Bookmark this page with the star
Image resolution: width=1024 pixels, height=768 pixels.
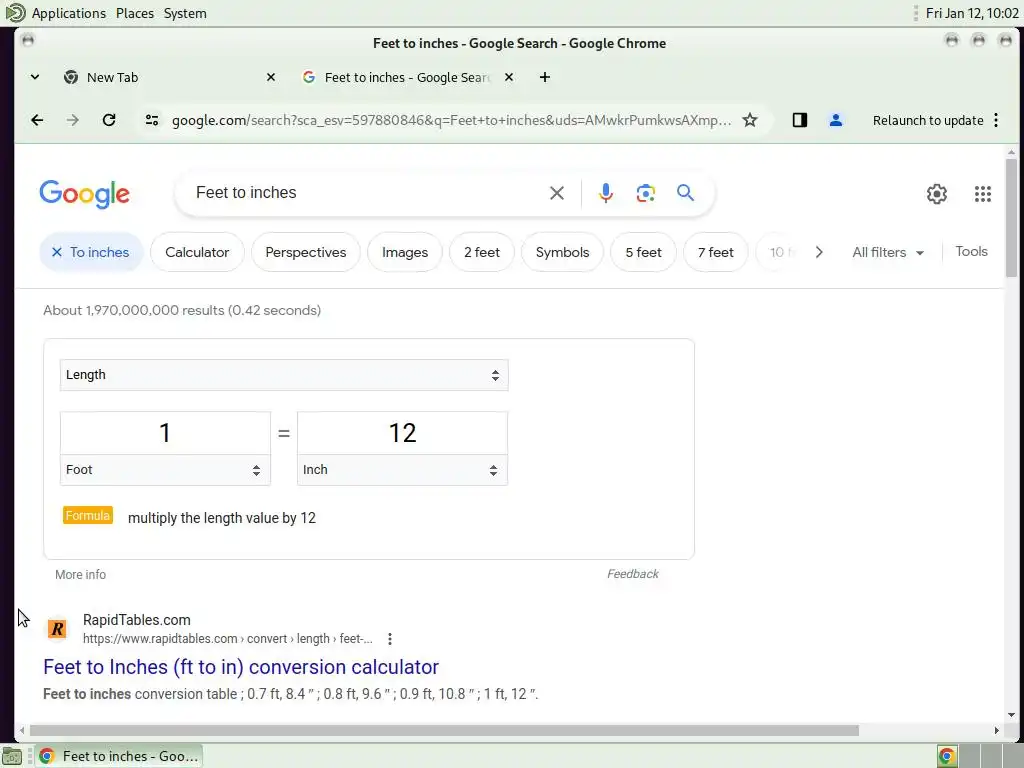[750, 120]
